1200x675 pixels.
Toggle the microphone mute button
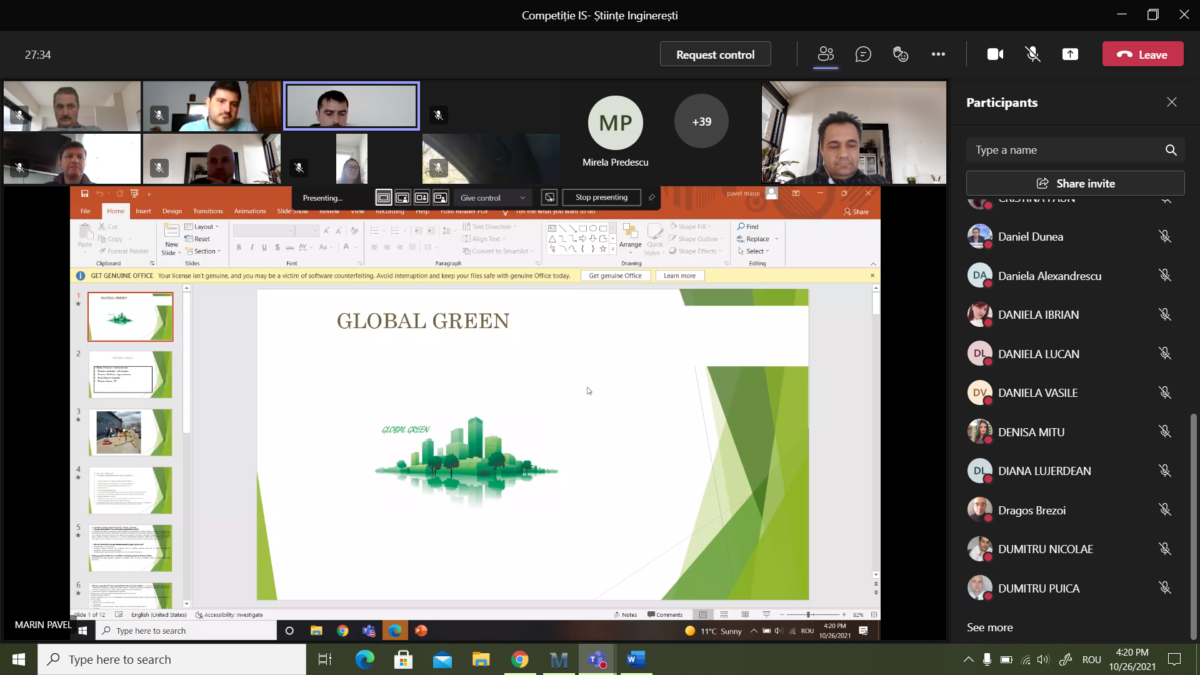tap(1033, 54)
